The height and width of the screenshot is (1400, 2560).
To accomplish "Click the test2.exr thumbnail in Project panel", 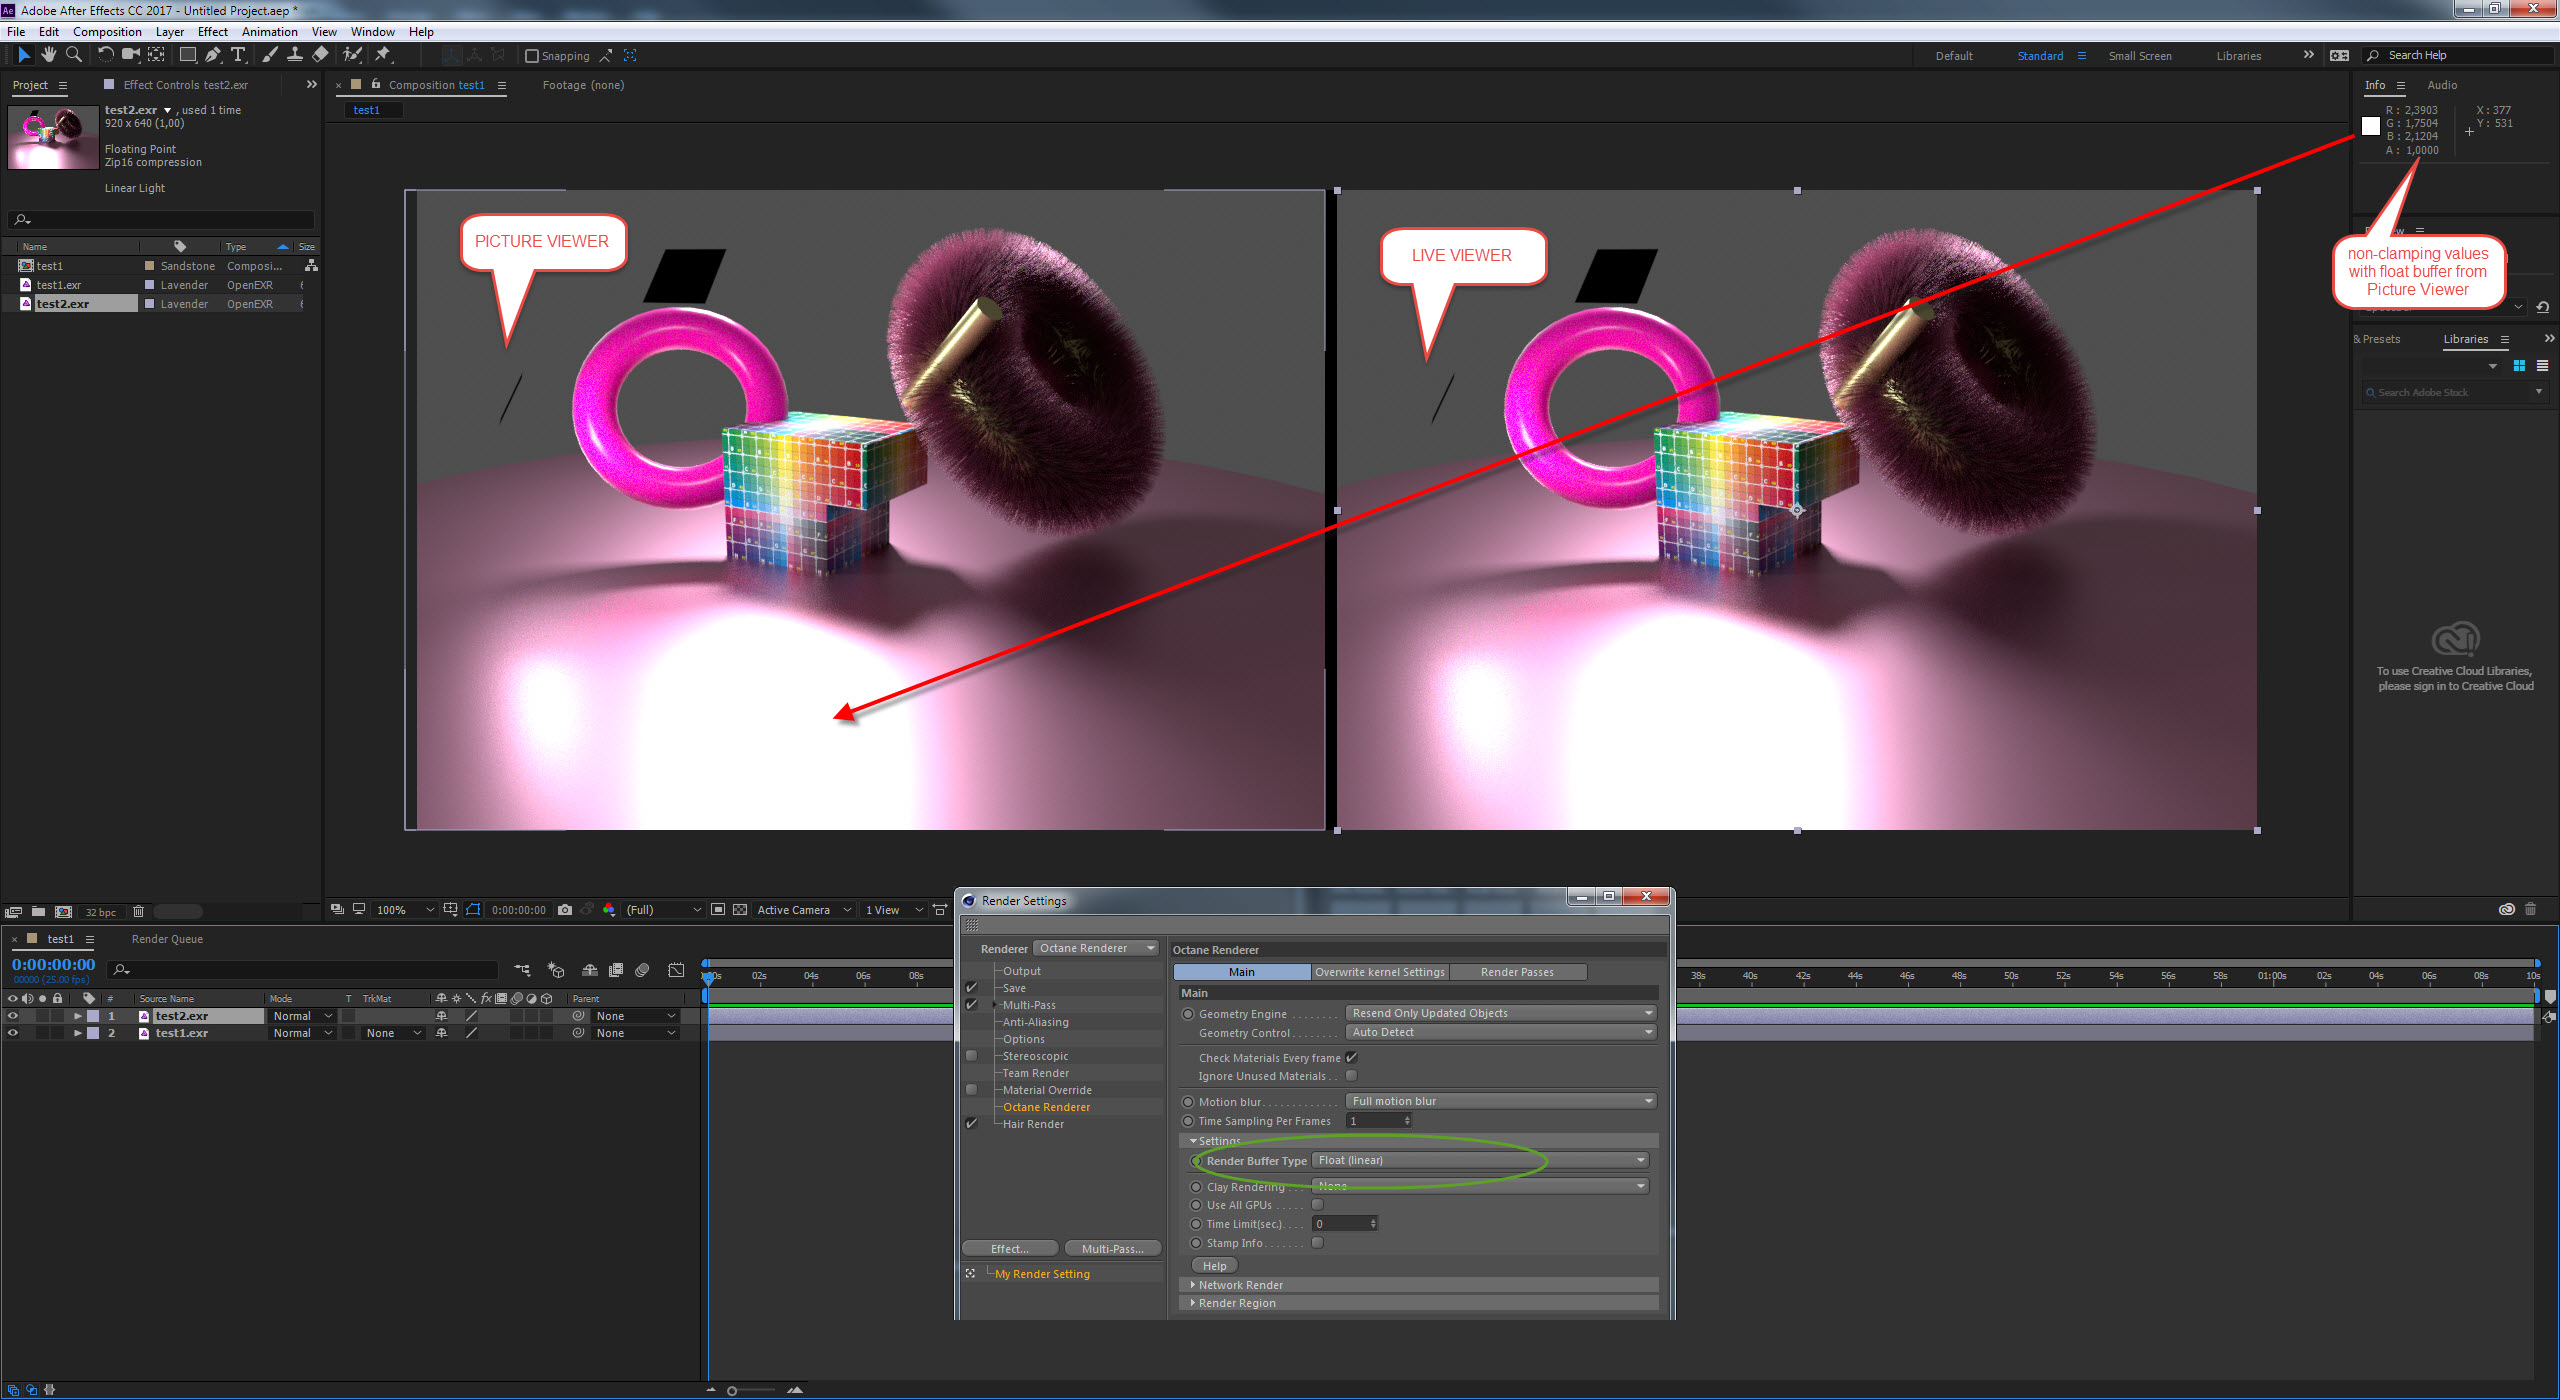I will pyautogui.click(x=53, y=137).
